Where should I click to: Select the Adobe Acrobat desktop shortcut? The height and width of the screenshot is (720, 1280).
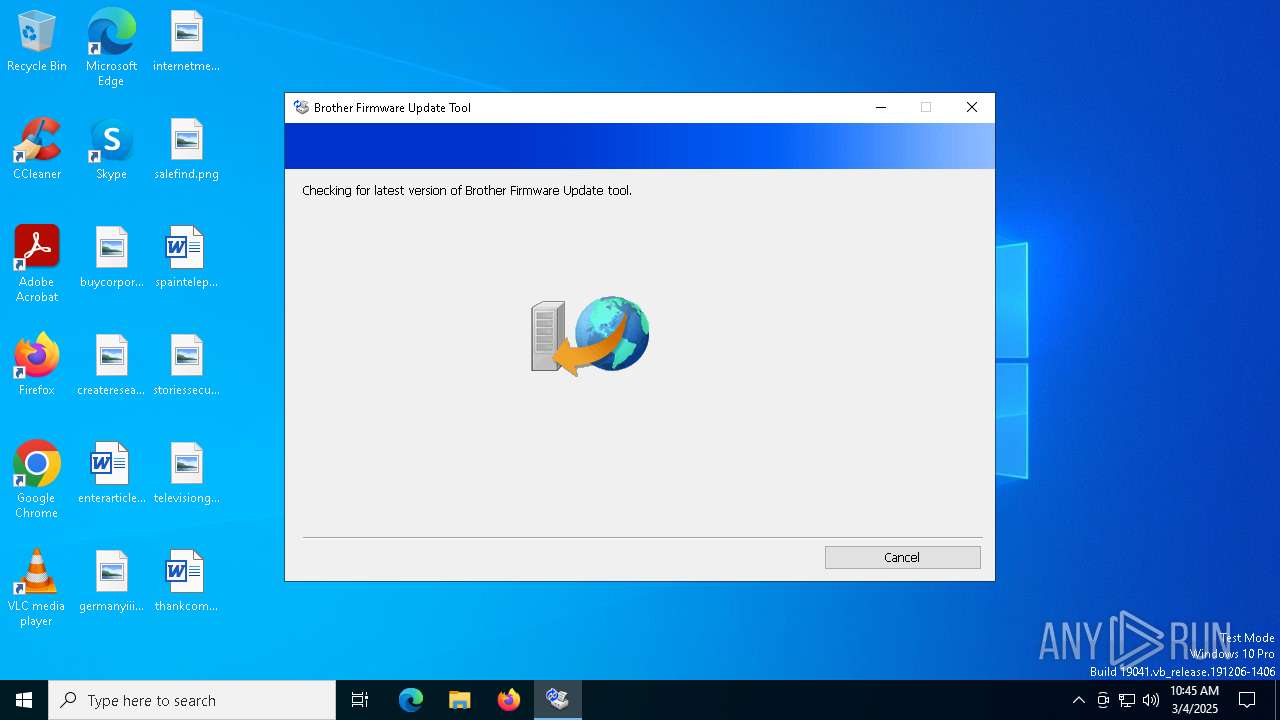(37, 264)
